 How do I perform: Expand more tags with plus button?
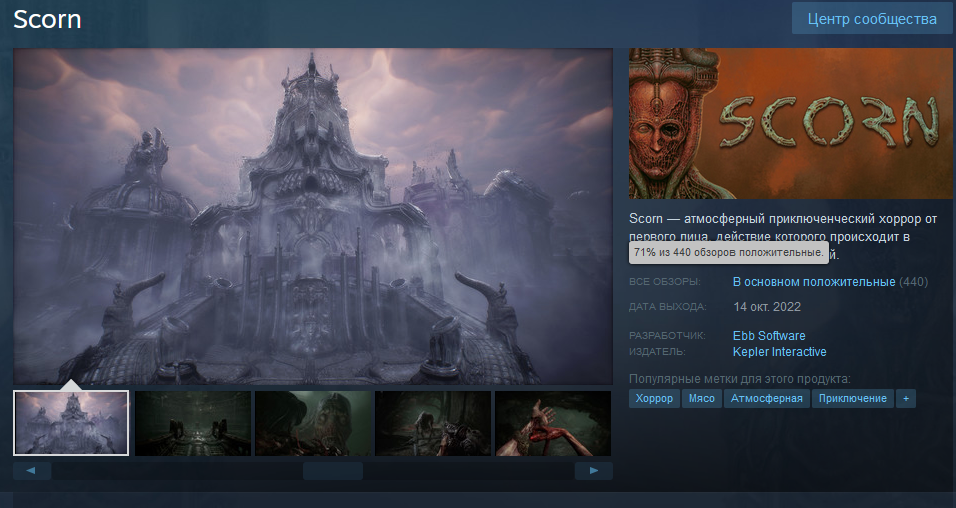click(905, 398)
